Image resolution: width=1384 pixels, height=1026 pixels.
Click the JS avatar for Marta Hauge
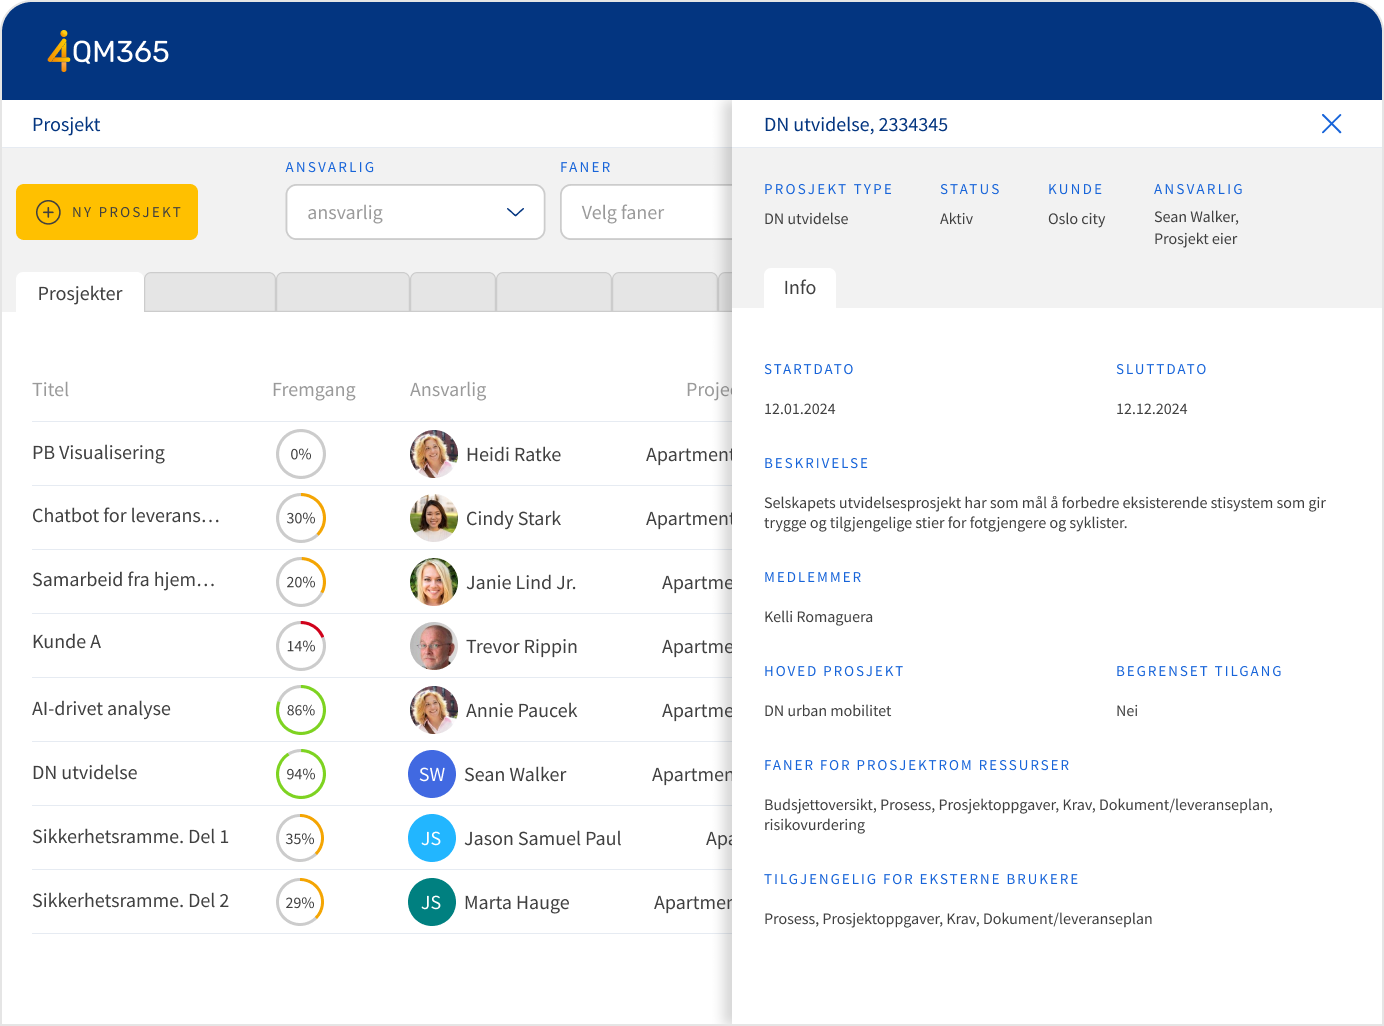point(432,902)
